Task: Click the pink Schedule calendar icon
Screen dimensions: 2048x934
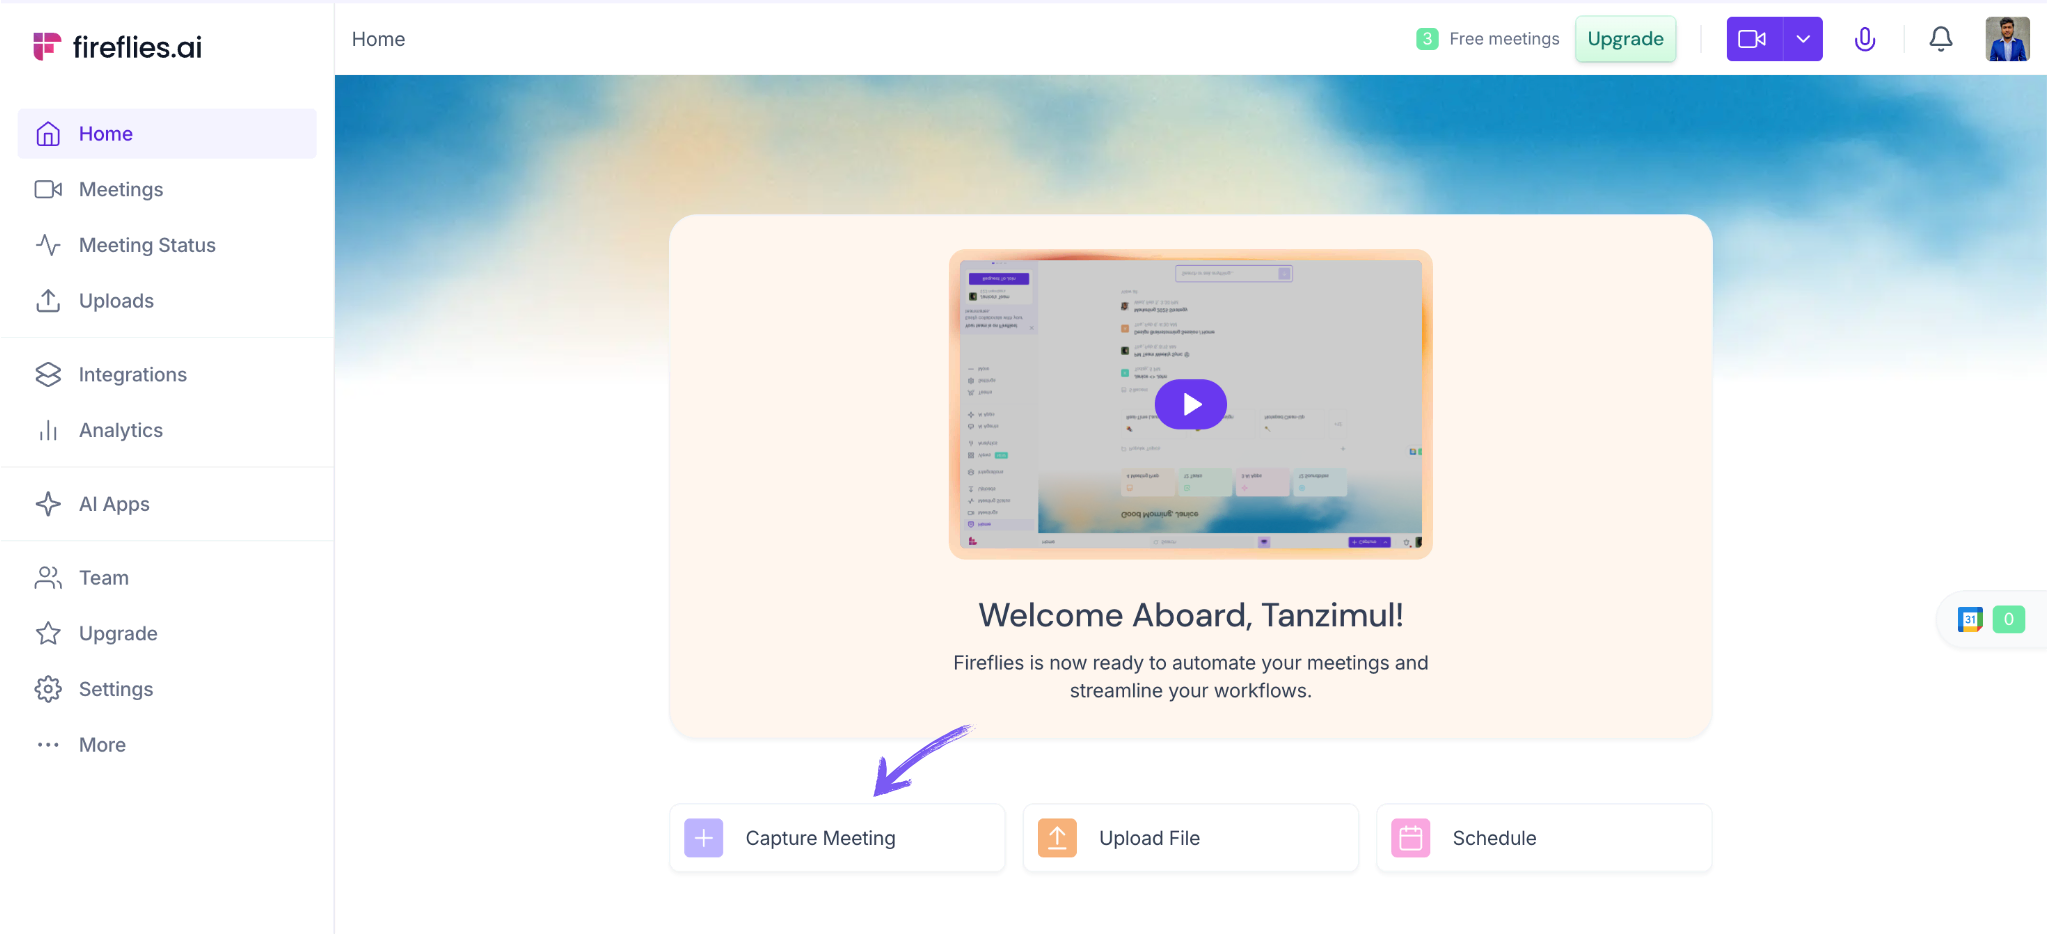Action: click(x=1410, y=838)
